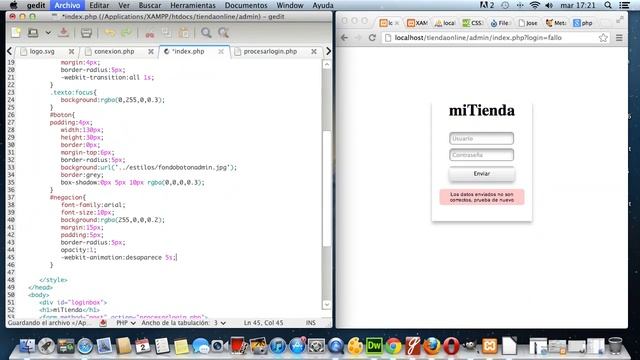This screenshot has width=640, height=360.
Task: Open the Editar menu
Action: pos(99,5)
